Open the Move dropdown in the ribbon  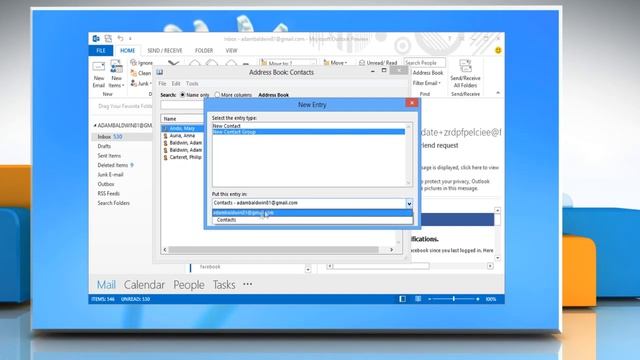click(x=335, y=63)
